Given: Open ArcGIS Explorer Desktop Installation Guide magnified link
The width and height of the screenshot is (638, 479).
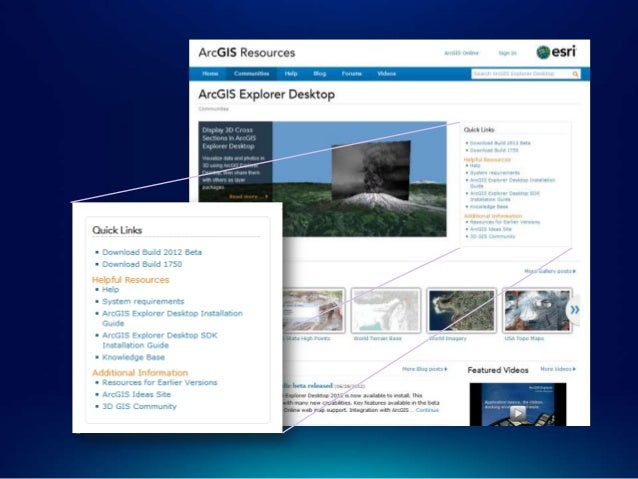Looking at the screenshot, I should [x=172, y=318].
